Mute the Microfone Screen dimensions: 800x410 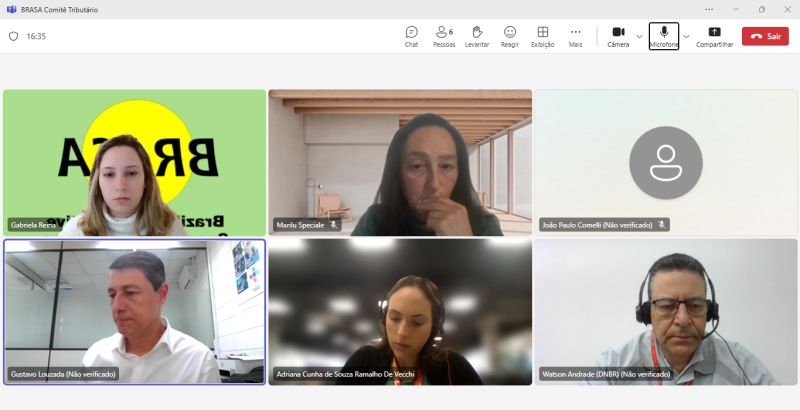click(663, 36)
